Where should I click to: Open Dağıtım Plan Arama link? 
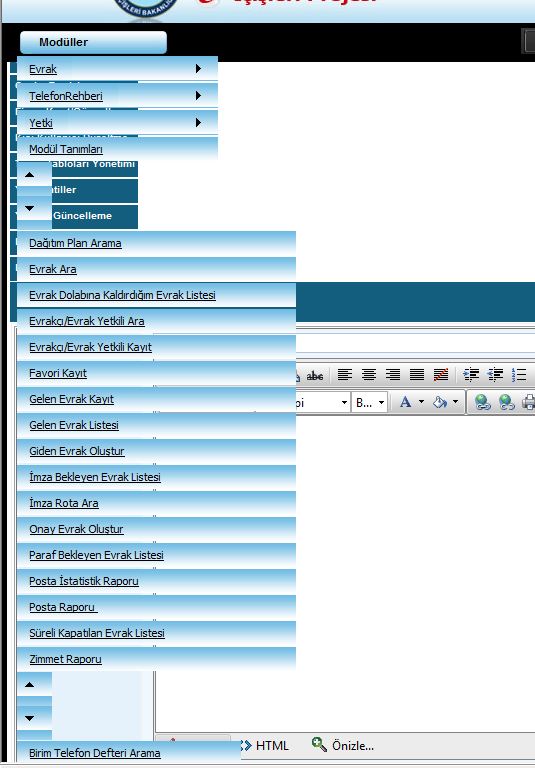(156, 243)
